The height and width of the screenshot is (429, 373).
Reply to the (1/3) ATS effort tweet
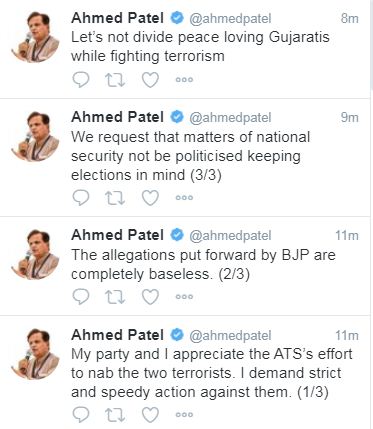81,415
